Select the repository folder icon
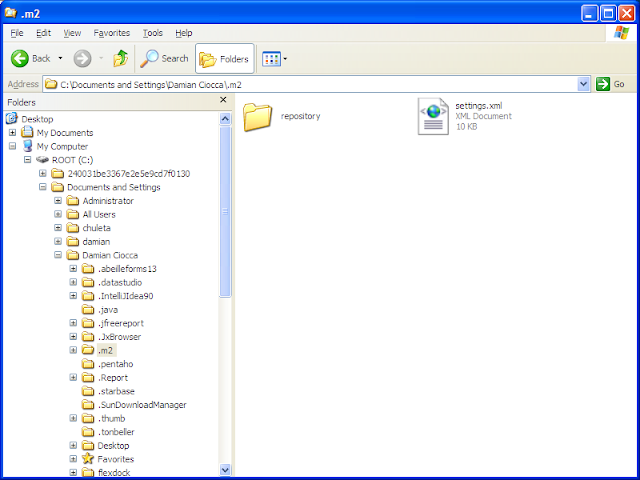Viewport: 640px width, 480px height. (x=257, y=117)
